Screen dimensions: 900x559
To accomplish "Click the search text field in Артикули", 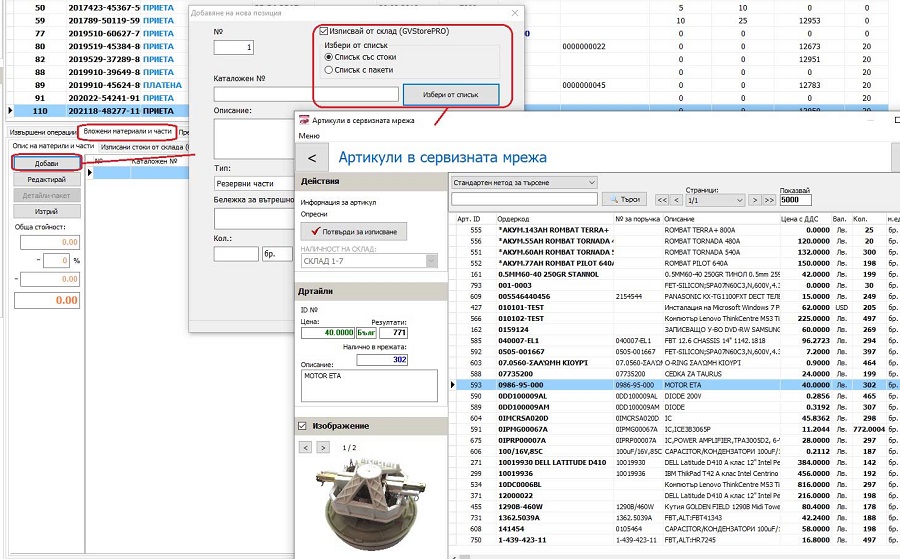I will pos(524,199).
